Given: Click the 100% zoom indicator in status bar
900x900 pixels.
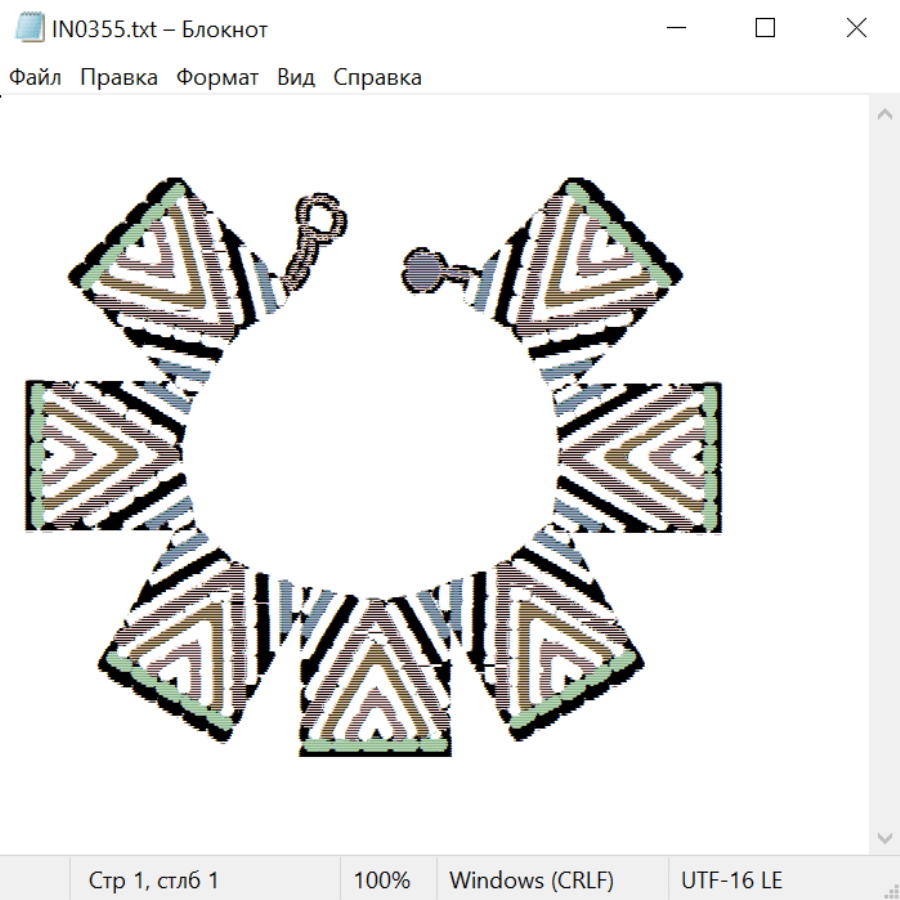Looking at the screenshot, I should coord(382,880).
